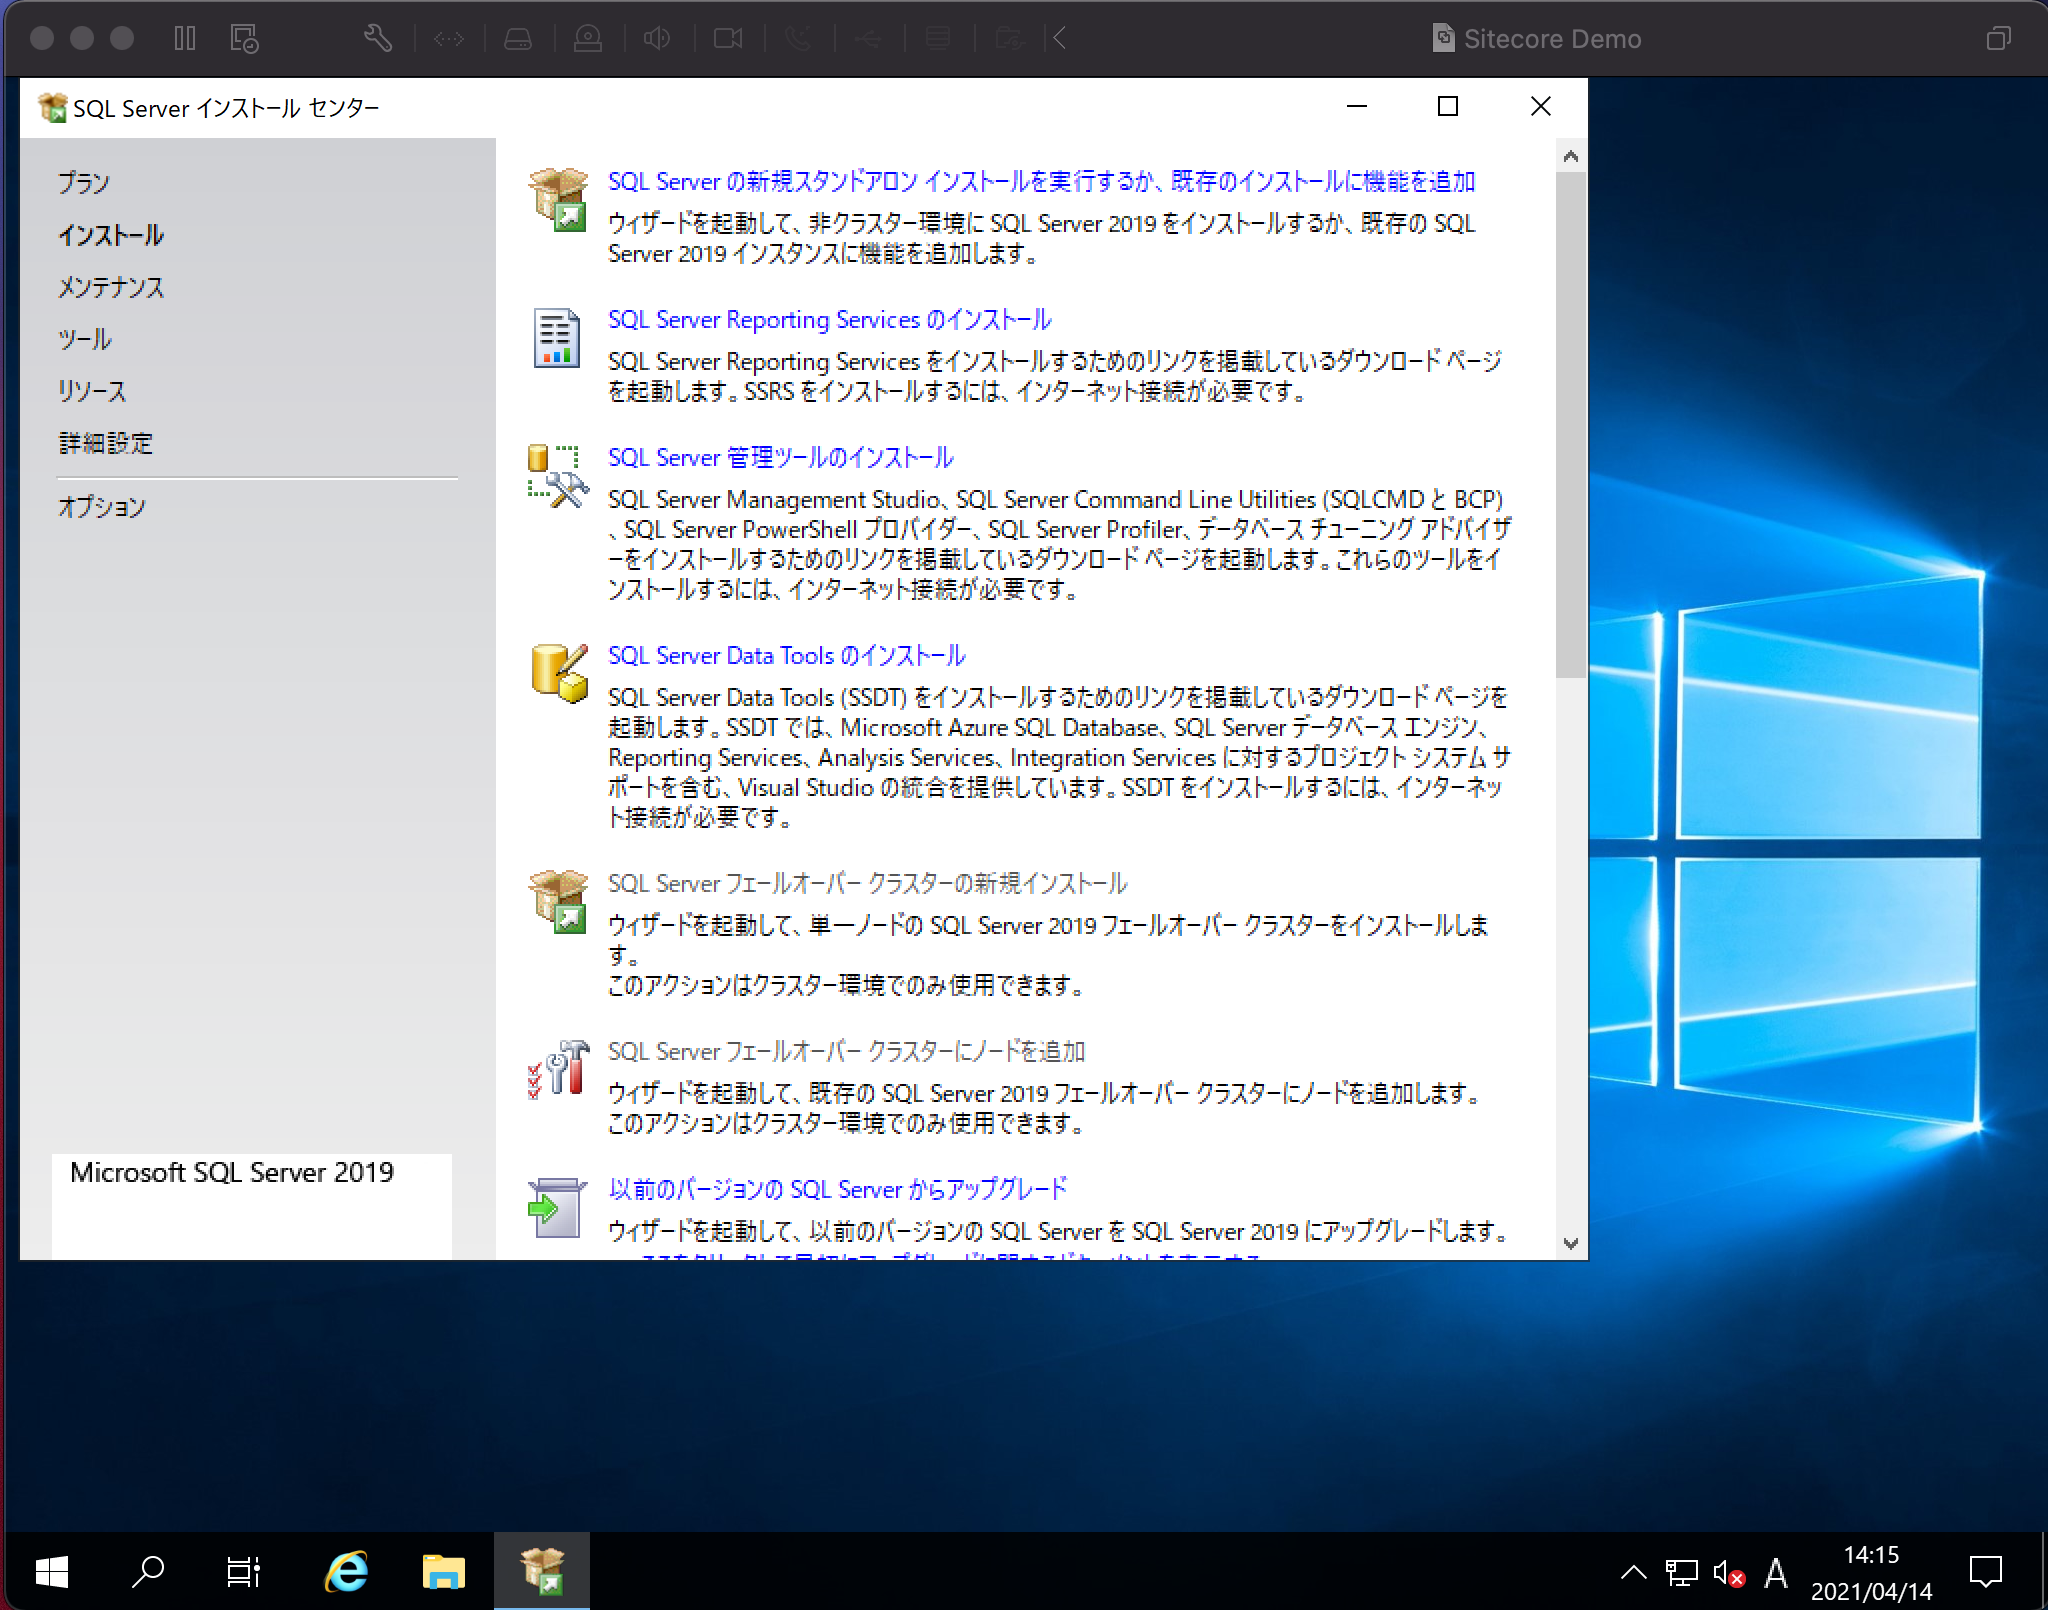Click the VM network arrows toolbar icon
2048x1610 pixels.
click(x=449, y=39)
